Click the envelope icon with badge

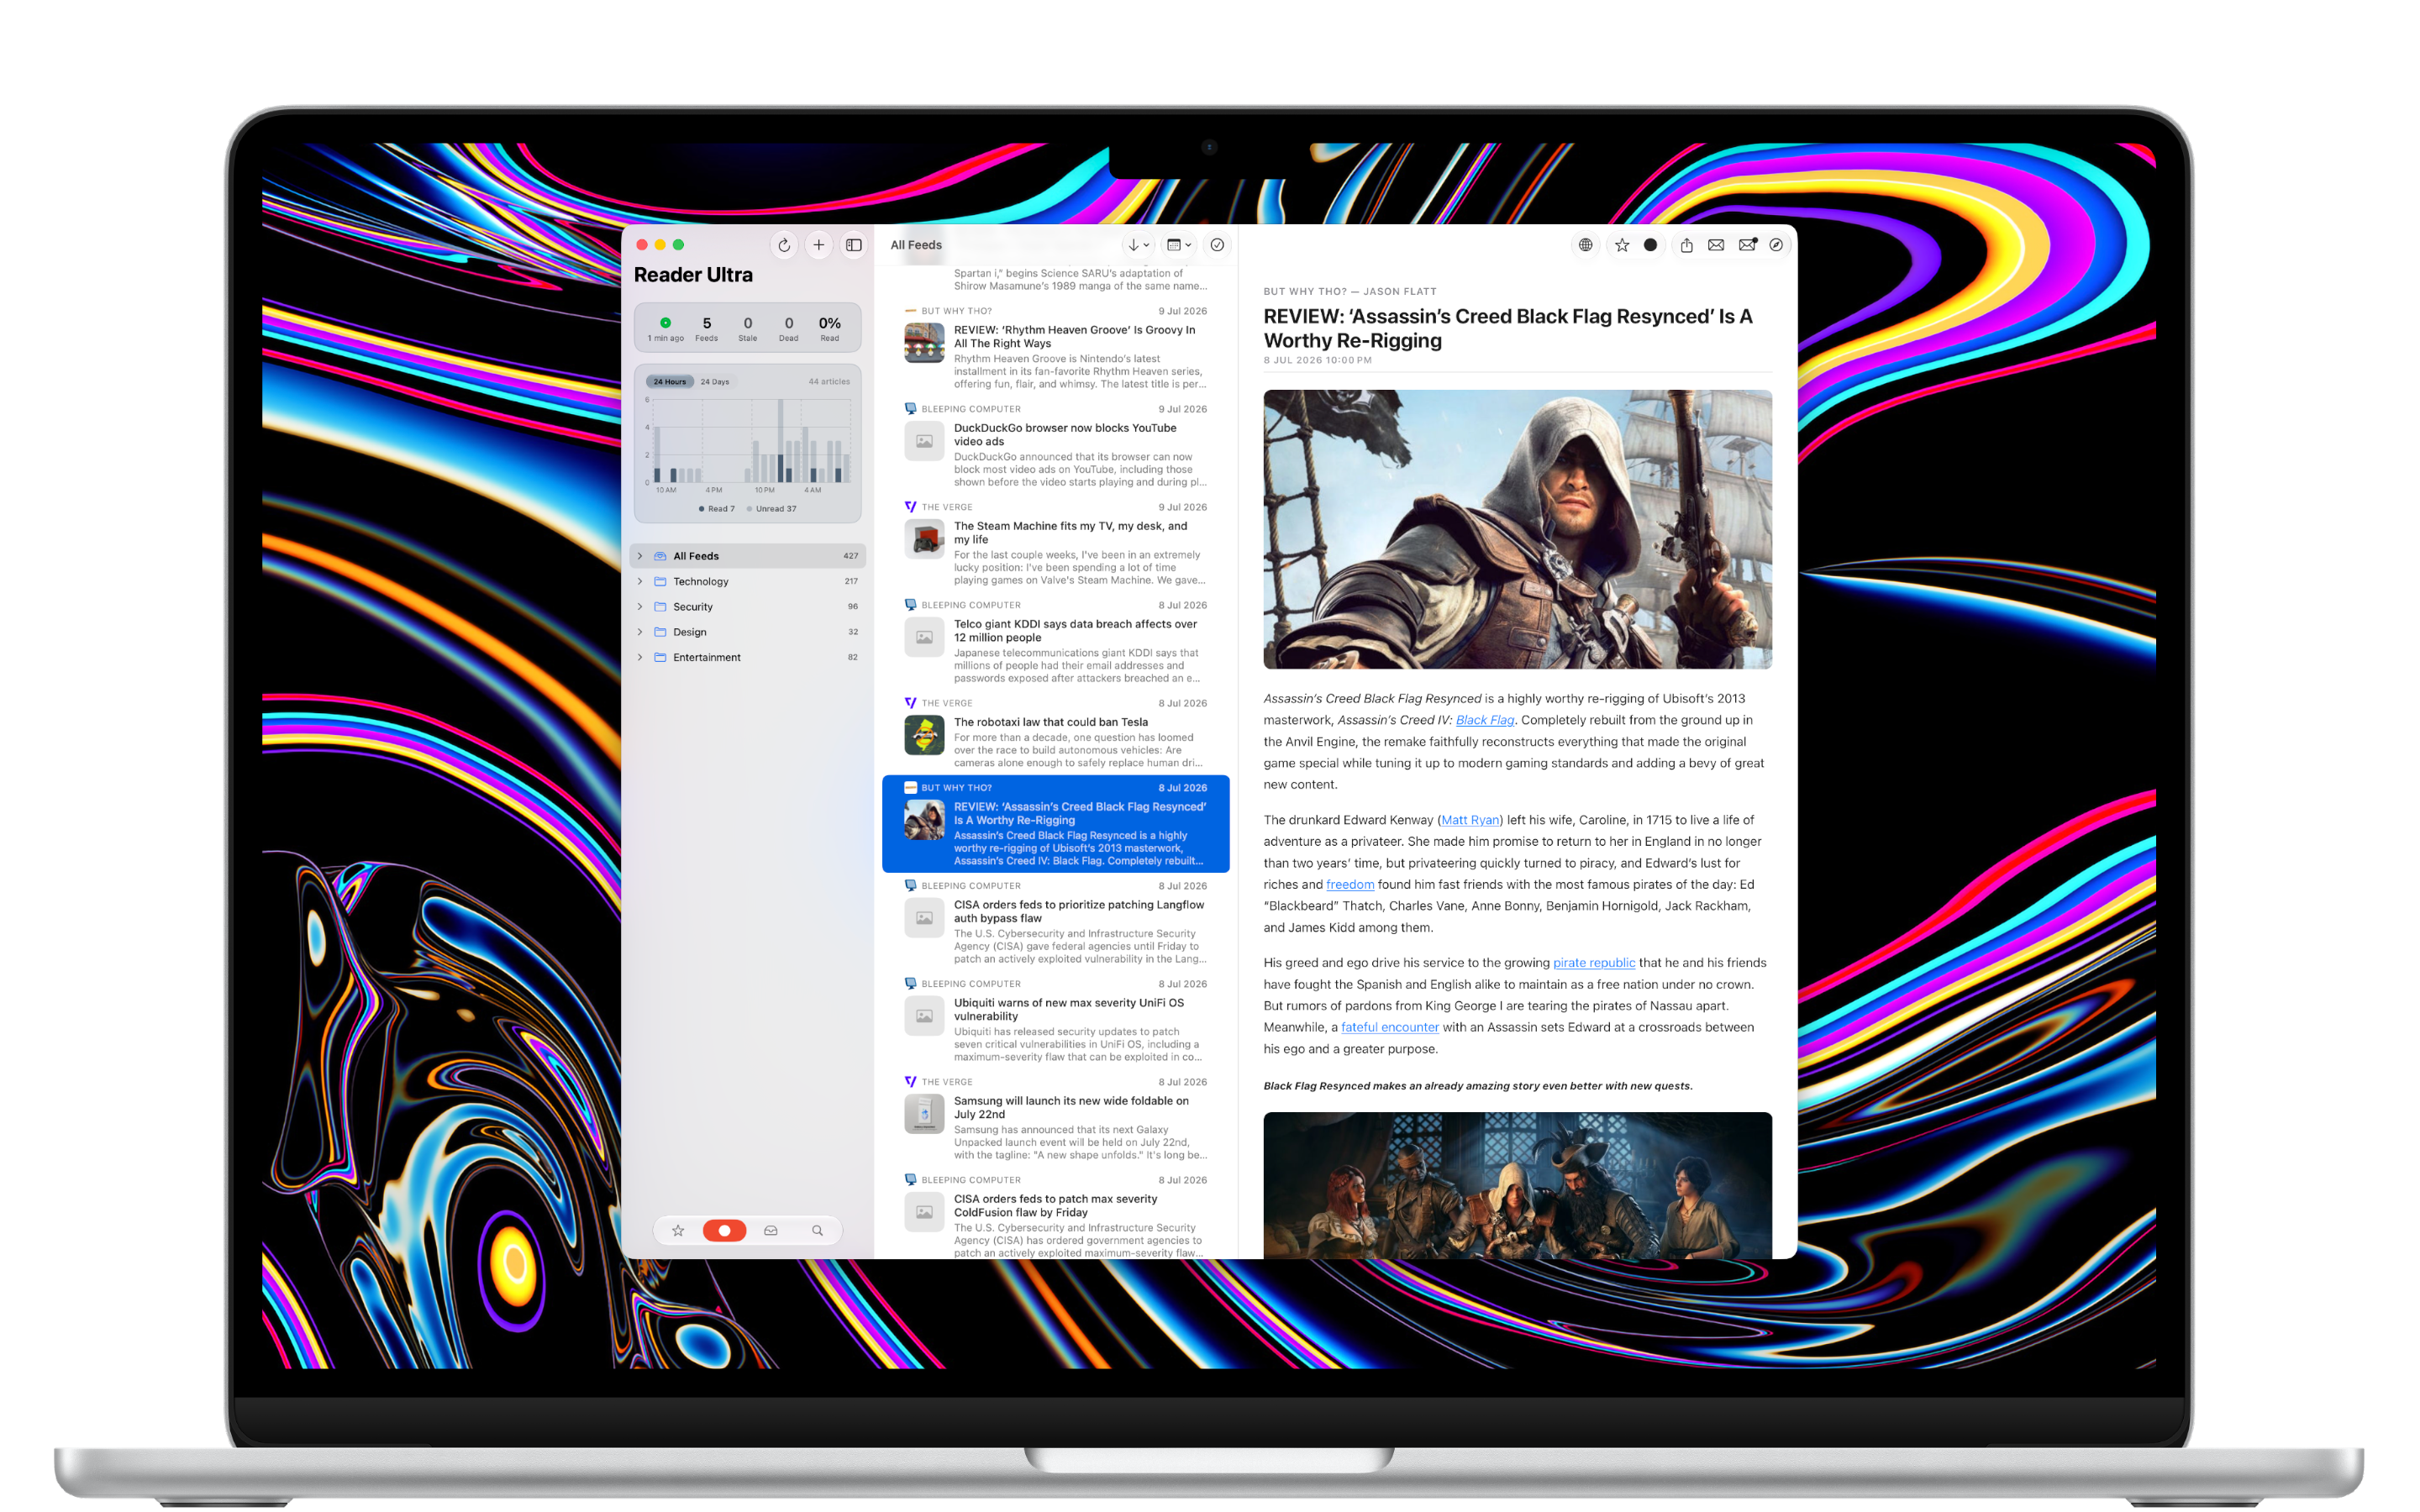pos(1747,245)
